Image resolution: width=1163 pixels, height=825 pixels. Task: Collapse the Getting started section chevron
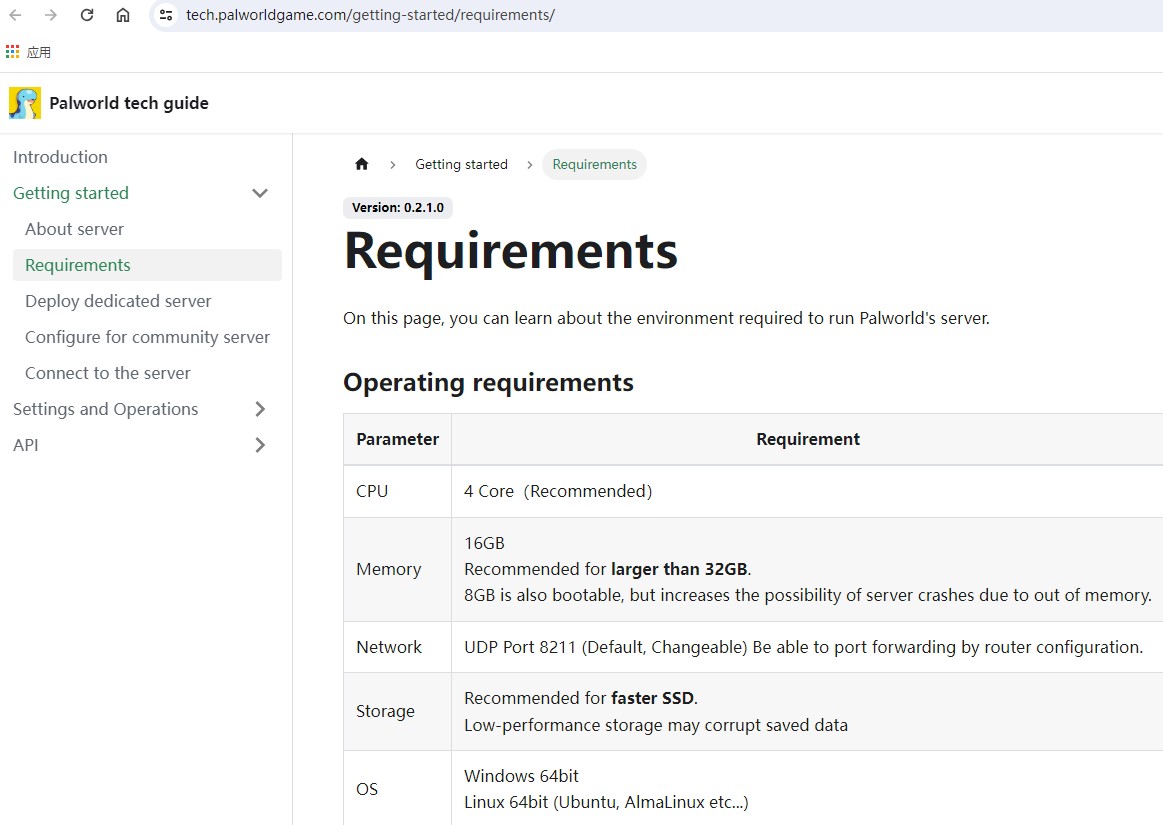pyautogui.click(x=260, y=193)
